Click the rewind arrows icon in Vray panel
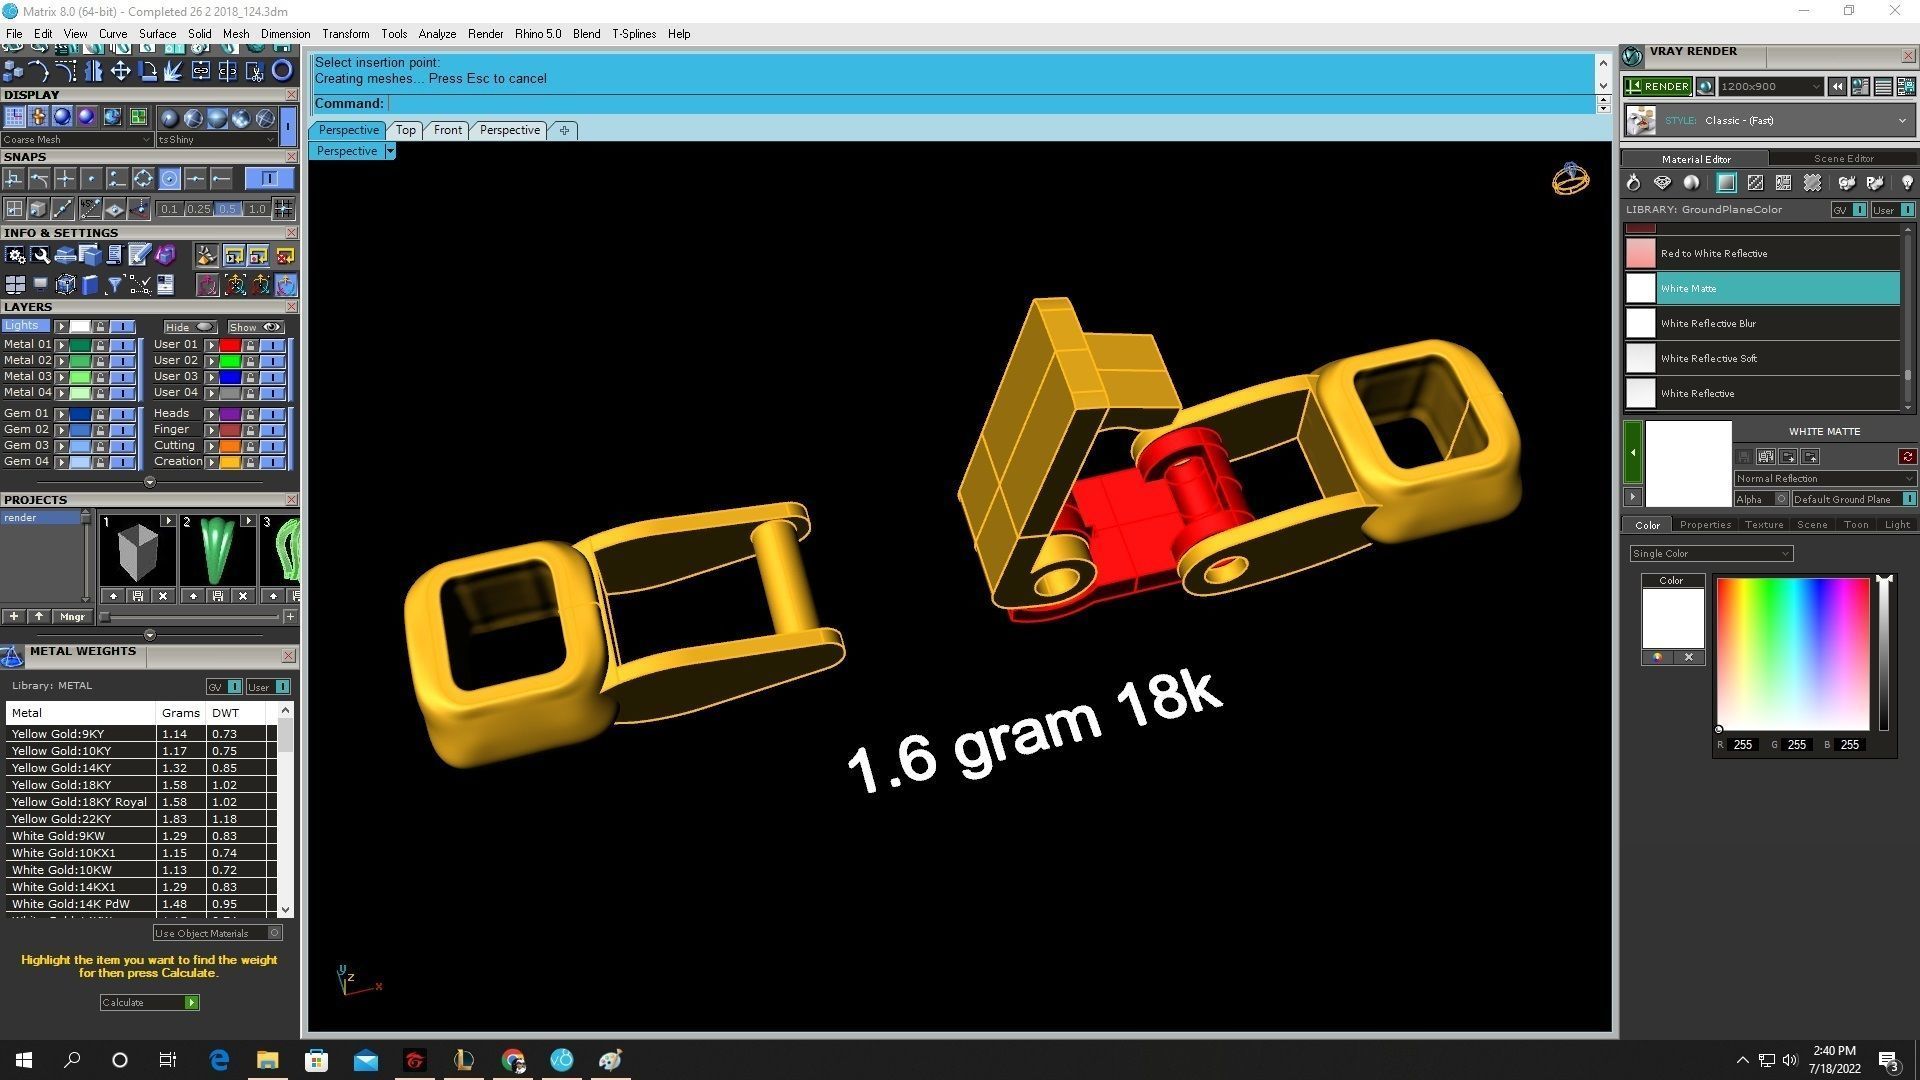The width and height of the screenshot is (1920, 1080). [x=1837, y=87]
